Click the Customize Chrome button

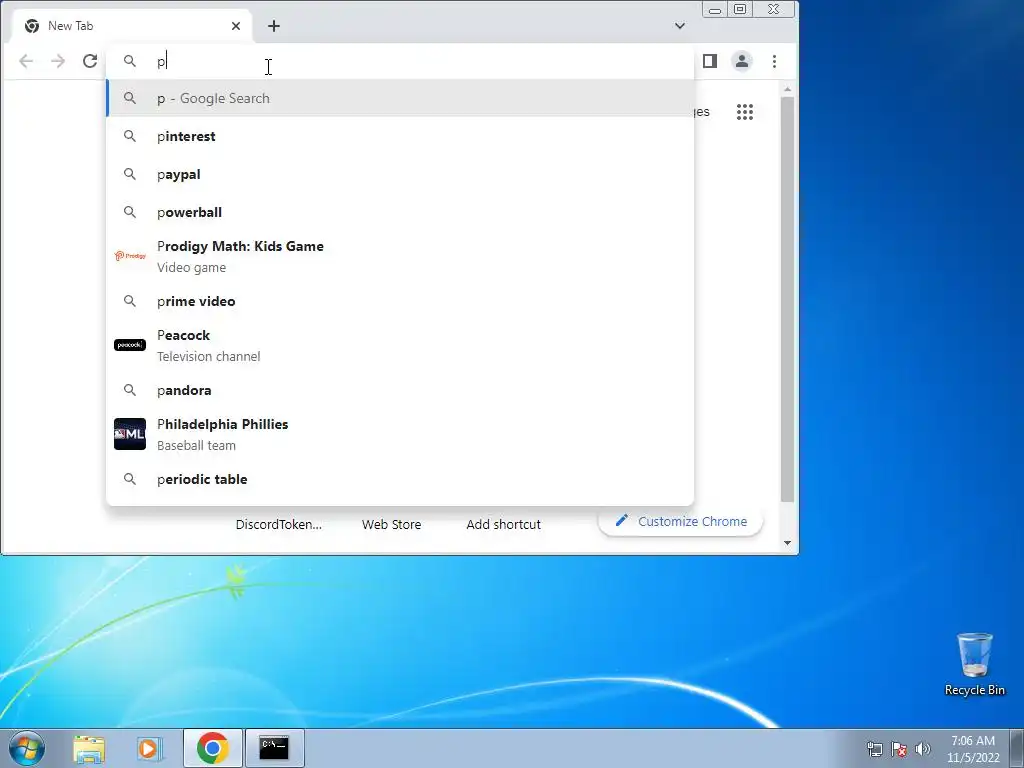pos(680,521)
